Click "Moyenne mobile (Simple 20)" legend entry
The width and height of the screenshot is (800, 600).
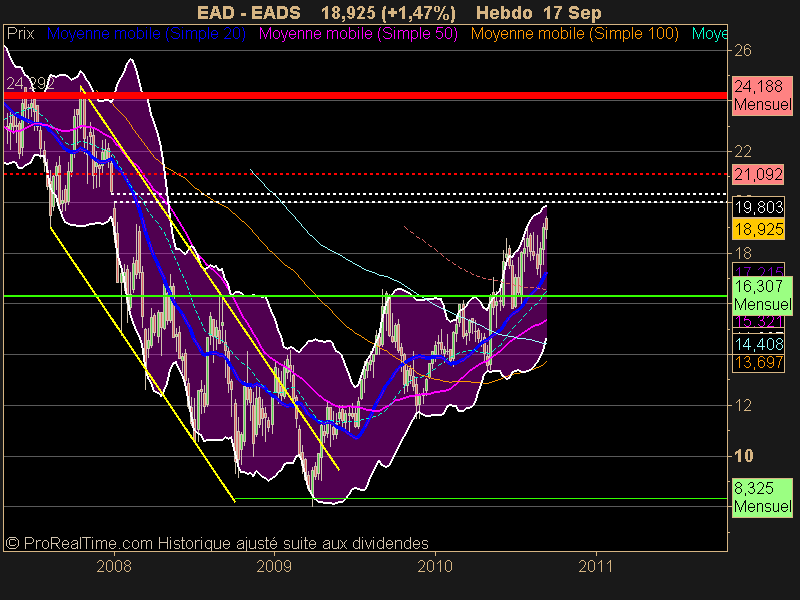click(x=146, y=34)
